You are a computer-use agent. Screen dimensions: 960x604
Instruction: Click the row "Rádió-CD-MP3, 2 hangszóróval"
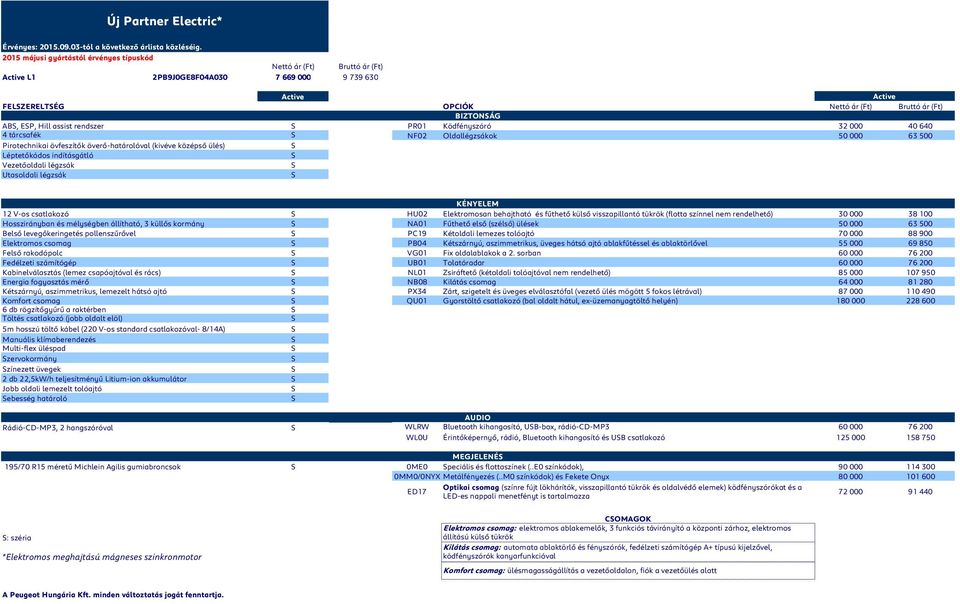coord(165,428)
